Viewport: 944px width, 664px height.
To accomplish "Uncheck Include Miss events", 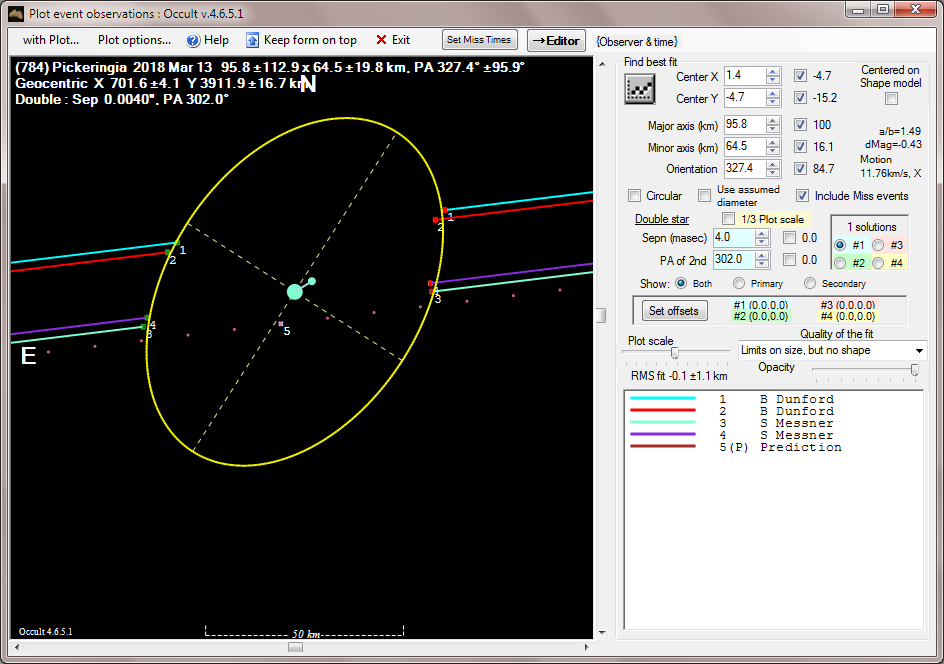I will click(x=802, y=196).
